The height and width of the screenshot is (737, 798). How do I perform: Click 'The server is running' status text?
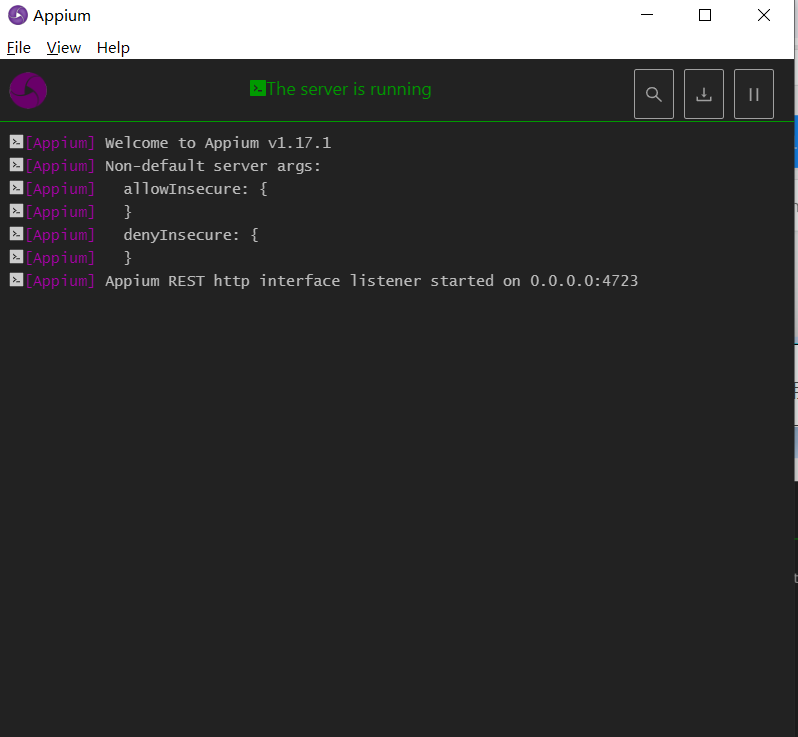click(349, 89)
